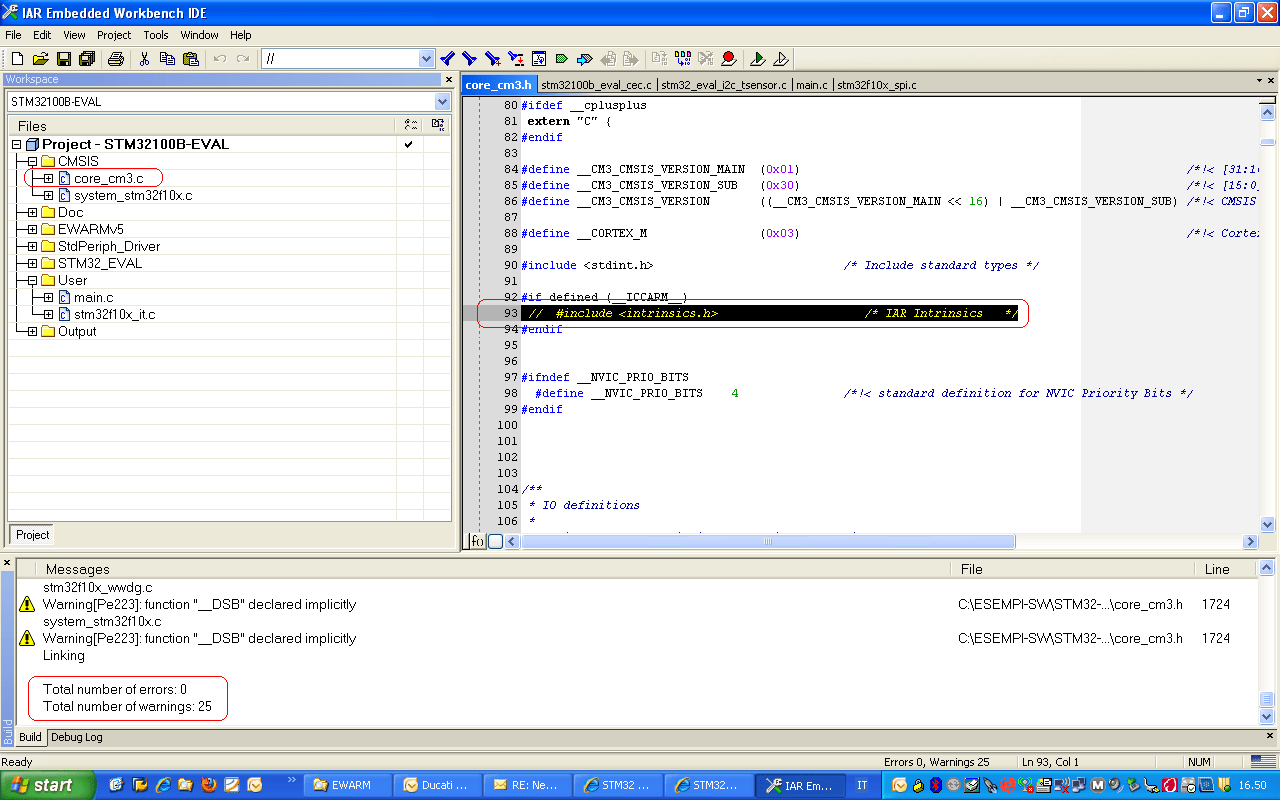Click the Windows start button
The width and height of the screenshot is (1280, 800).
click(x=45, y=785)
